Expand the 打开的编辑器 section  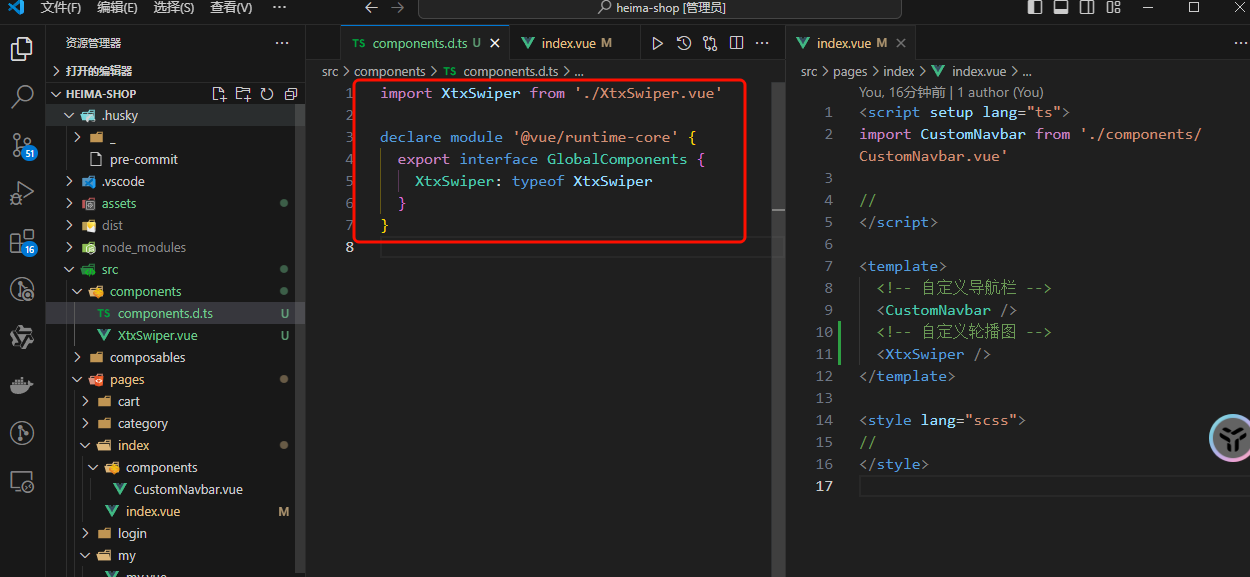pyautogui.click(x=175, y=71)
